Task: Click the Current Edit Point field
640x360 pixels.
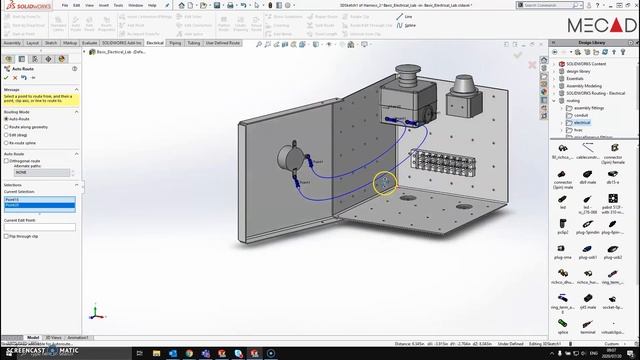Action: (x=40, y=227)
